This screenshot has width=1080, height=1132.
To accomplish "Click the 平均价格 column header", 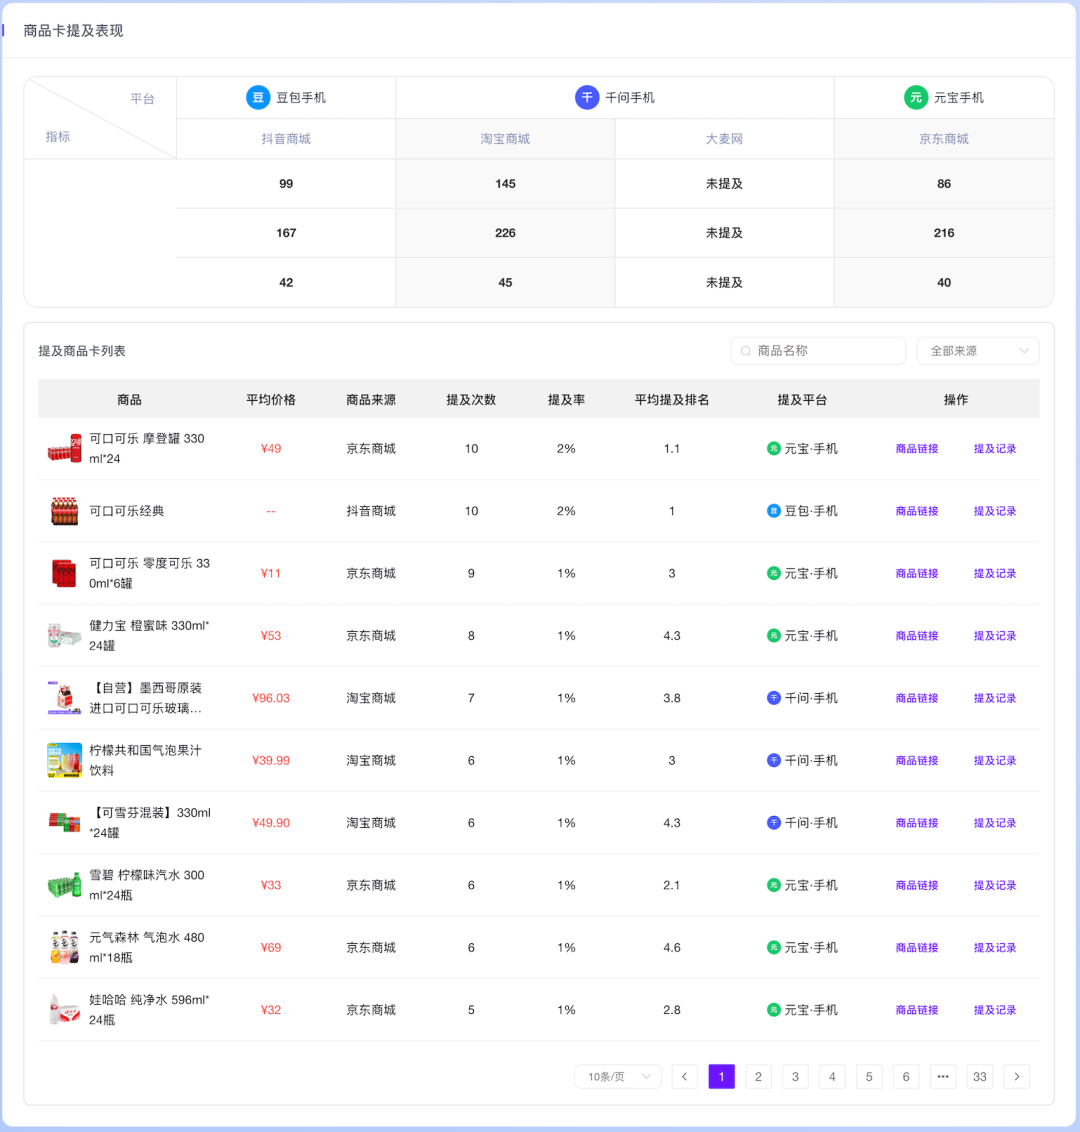I will (x=271, y=399).
